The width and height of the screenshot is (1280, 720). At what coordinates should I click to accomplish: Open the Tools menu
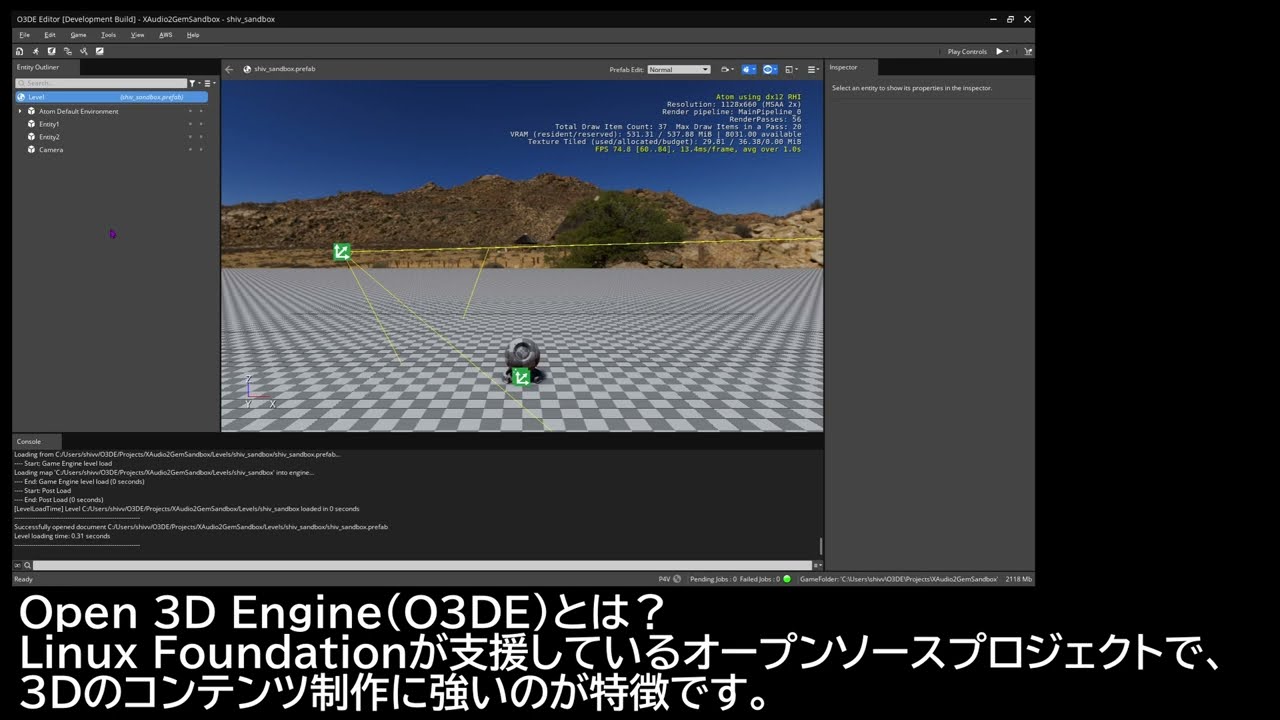[108, 35]
